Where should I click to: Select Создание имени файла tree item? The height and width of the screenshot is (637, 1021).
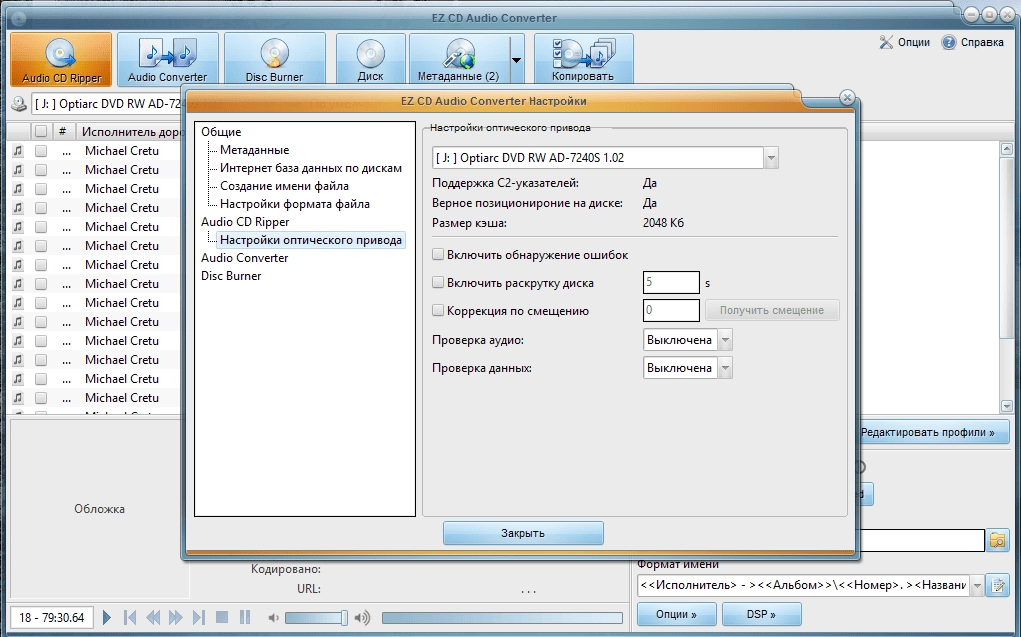pos(284,186)
